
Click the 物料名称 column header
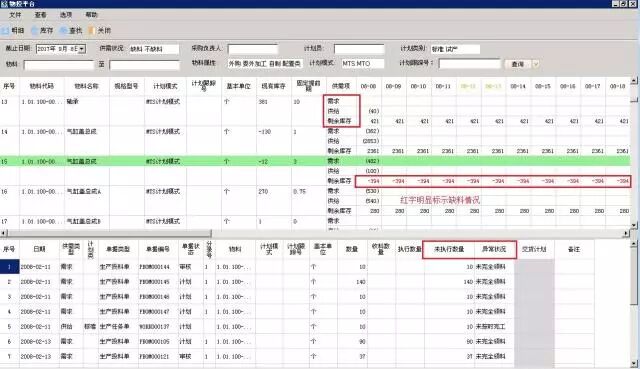tap(87, 86)
